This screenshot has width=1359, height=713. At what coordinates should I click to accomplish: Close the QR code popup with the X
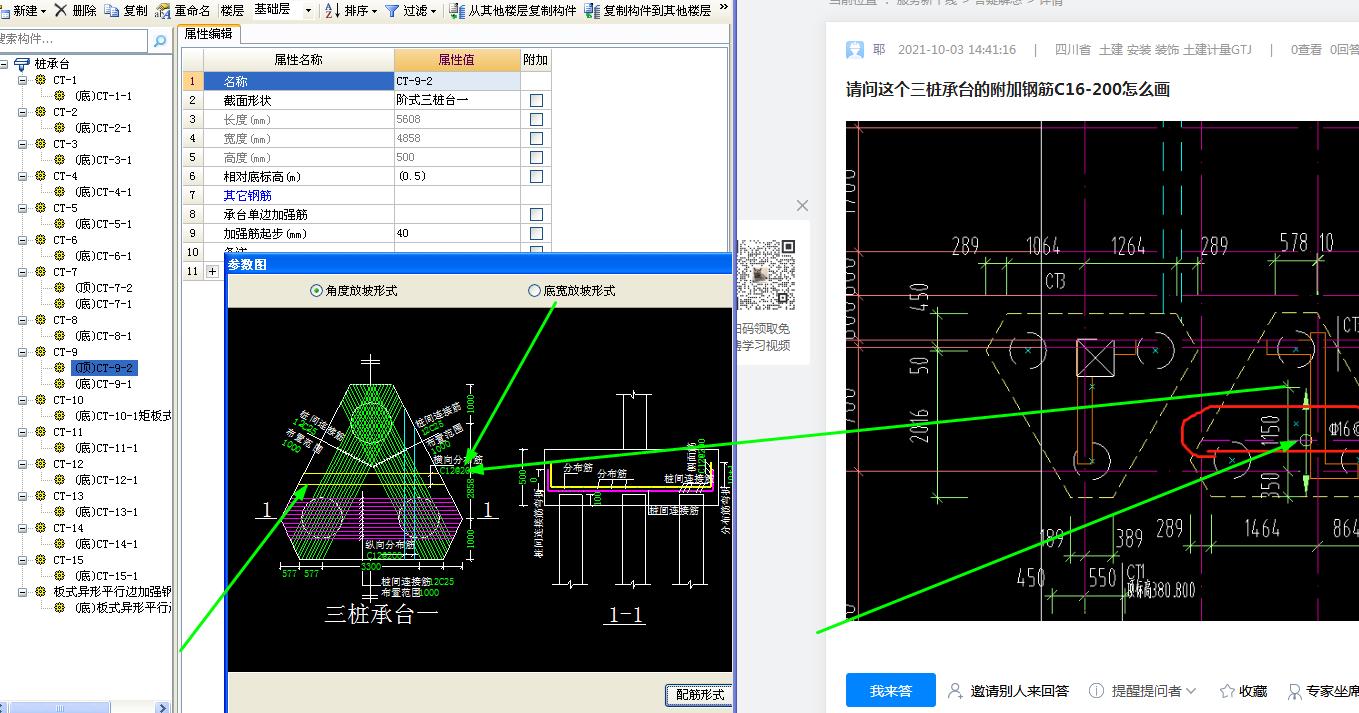(x=802, y=205)
